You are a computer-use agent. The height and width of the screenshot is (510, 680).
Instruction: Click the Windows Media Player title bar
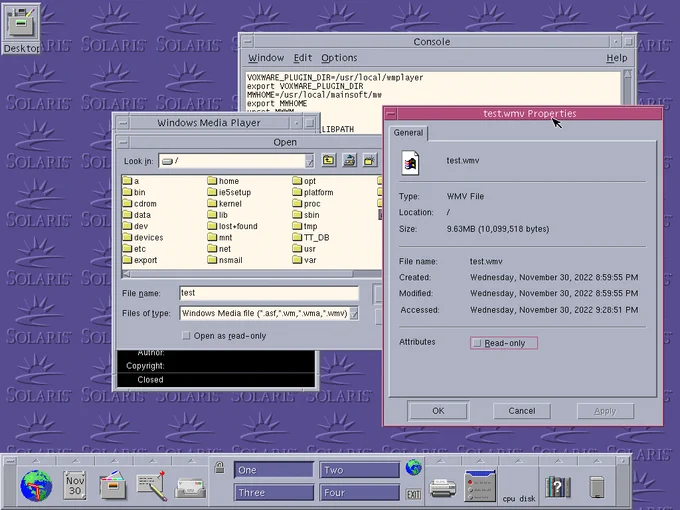tap(209, 123)
